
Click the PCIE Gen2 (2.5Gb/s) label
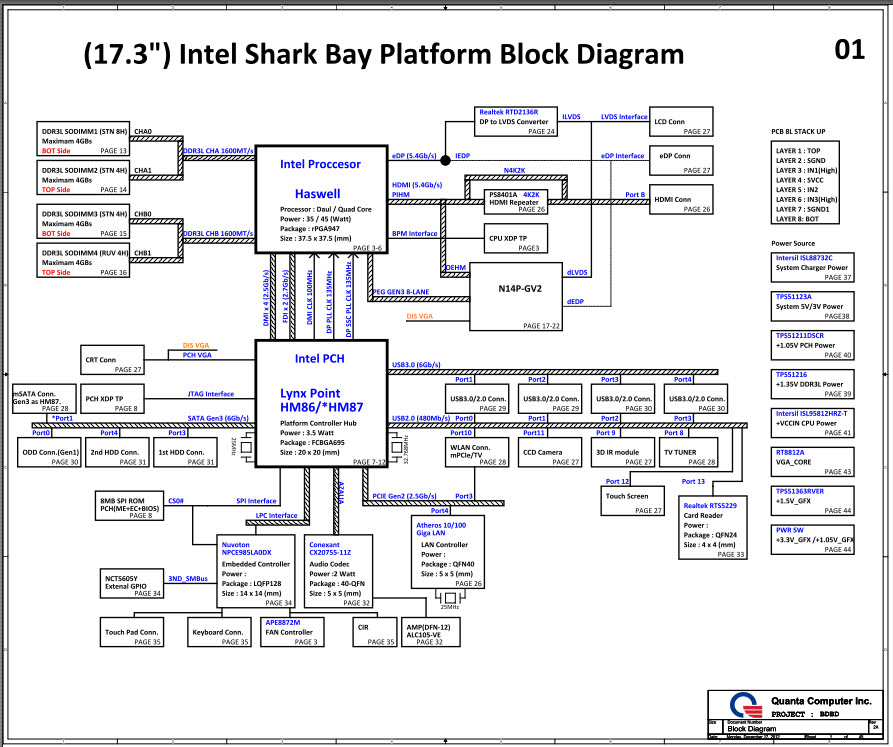pos(404,496)
